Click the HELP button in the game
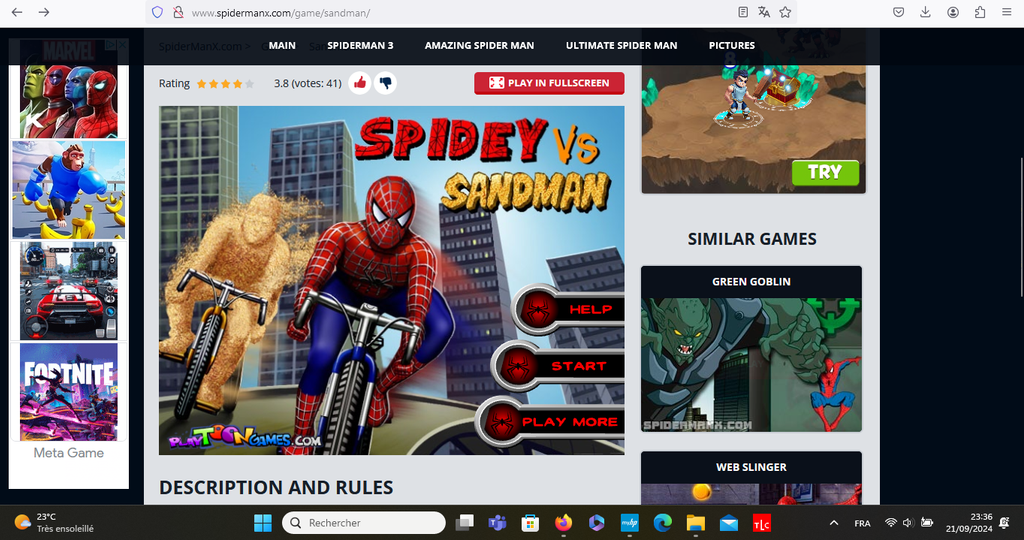1024x540 pixels. pos(569,310)
